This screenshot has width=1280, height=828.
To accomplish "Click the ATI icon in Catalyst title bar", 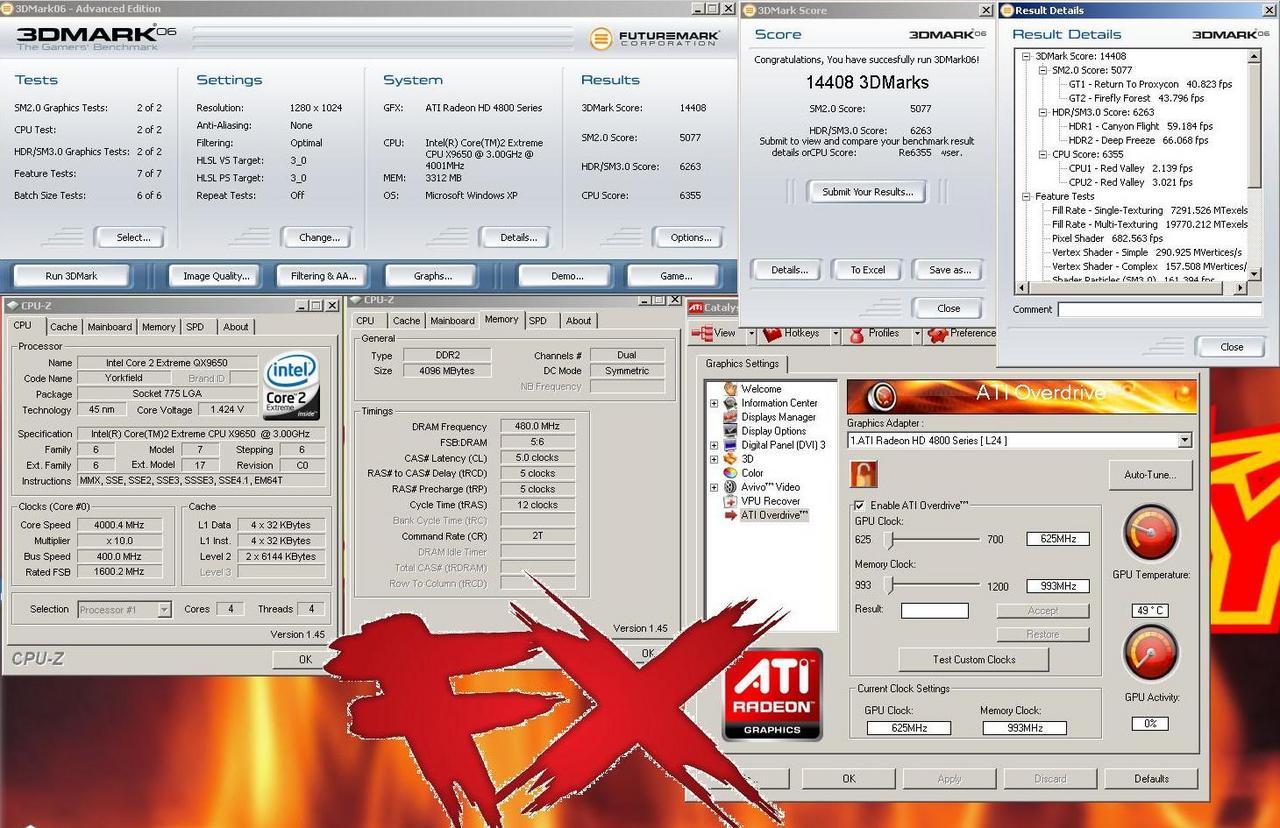I will pos(695,307).
